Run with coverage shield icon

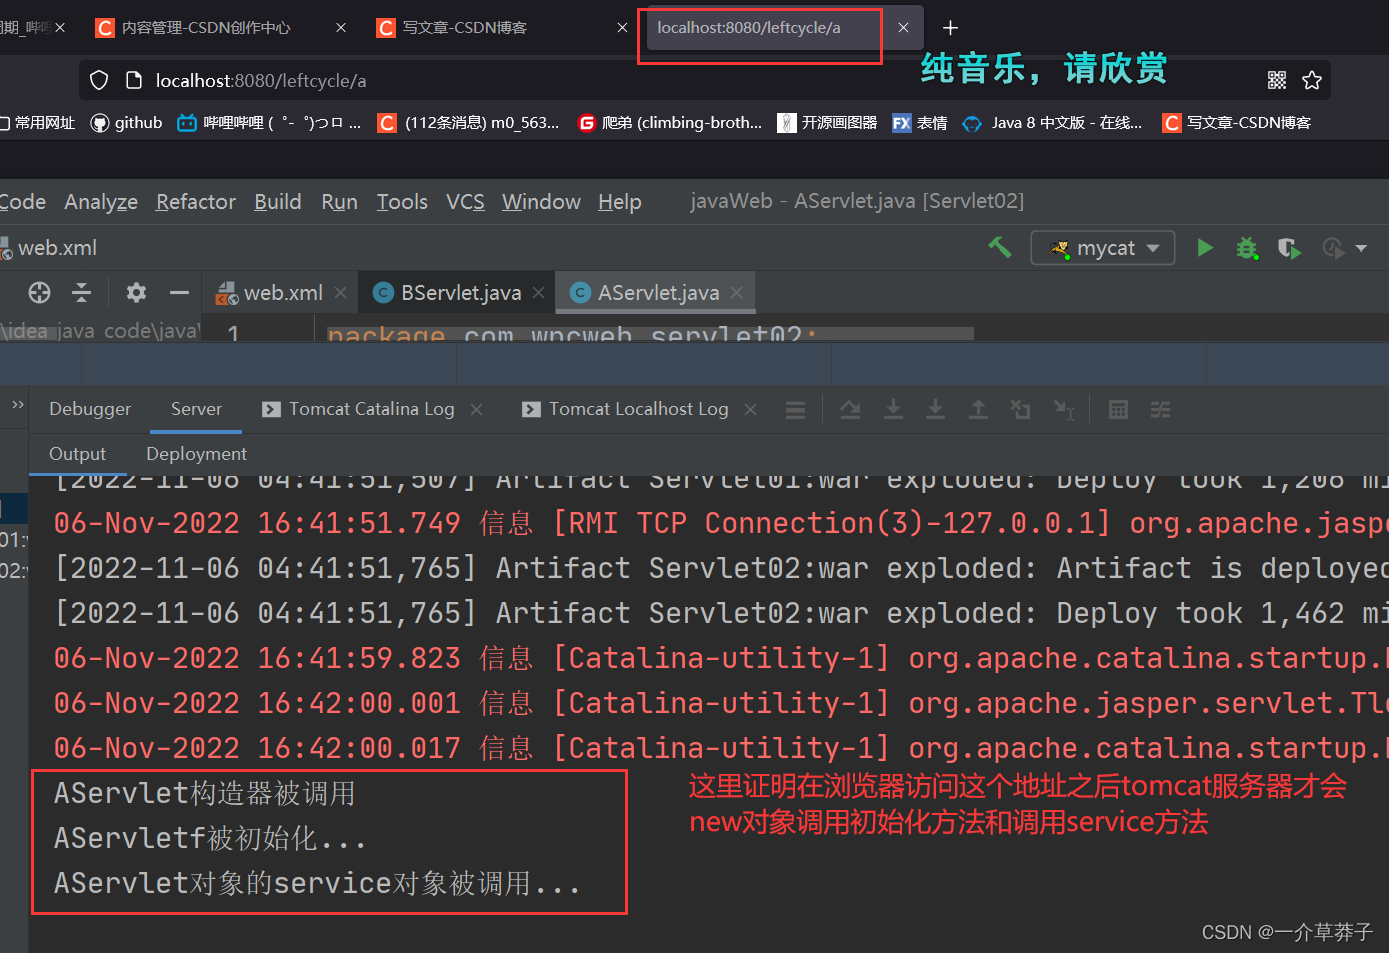[1288, 248]
